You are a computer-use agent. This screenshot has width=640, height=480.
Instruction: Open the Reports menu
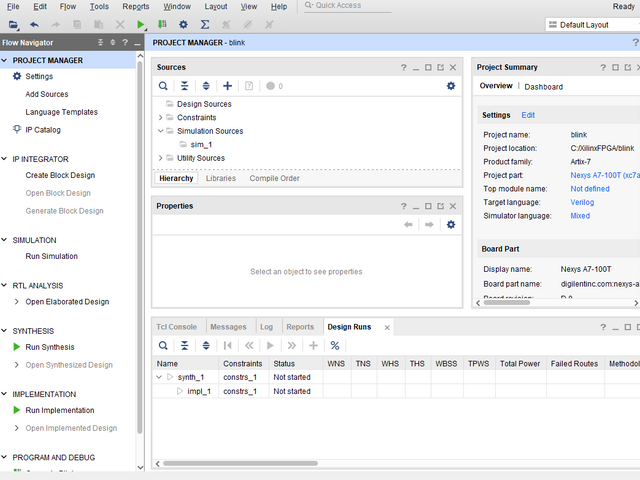coord(135,6)
